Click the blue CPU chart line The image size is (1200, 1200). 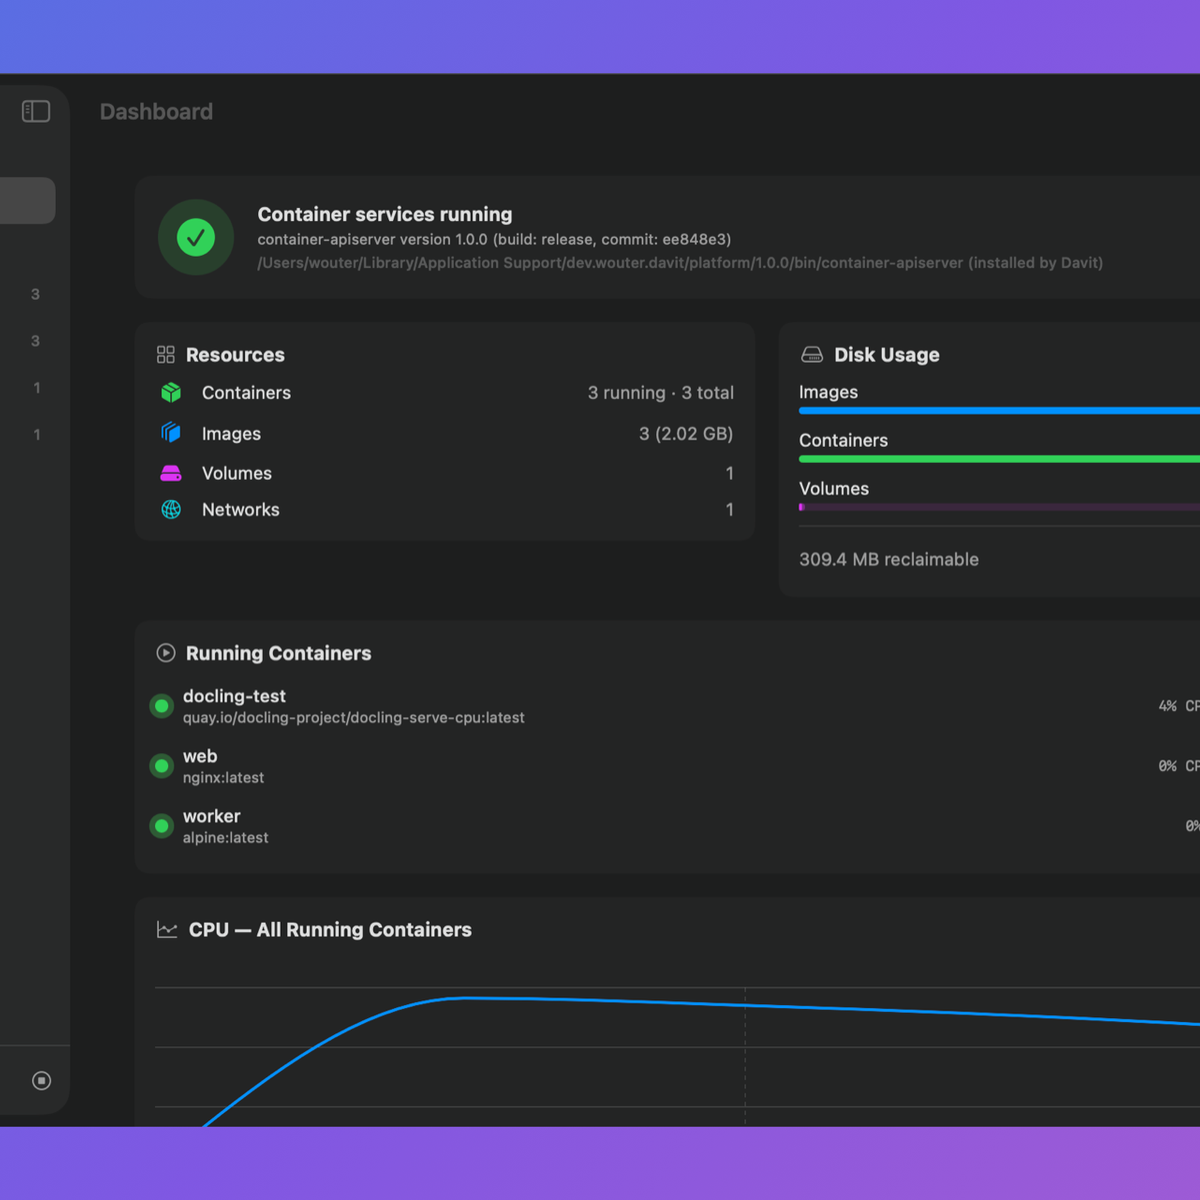coord(700,1004)
